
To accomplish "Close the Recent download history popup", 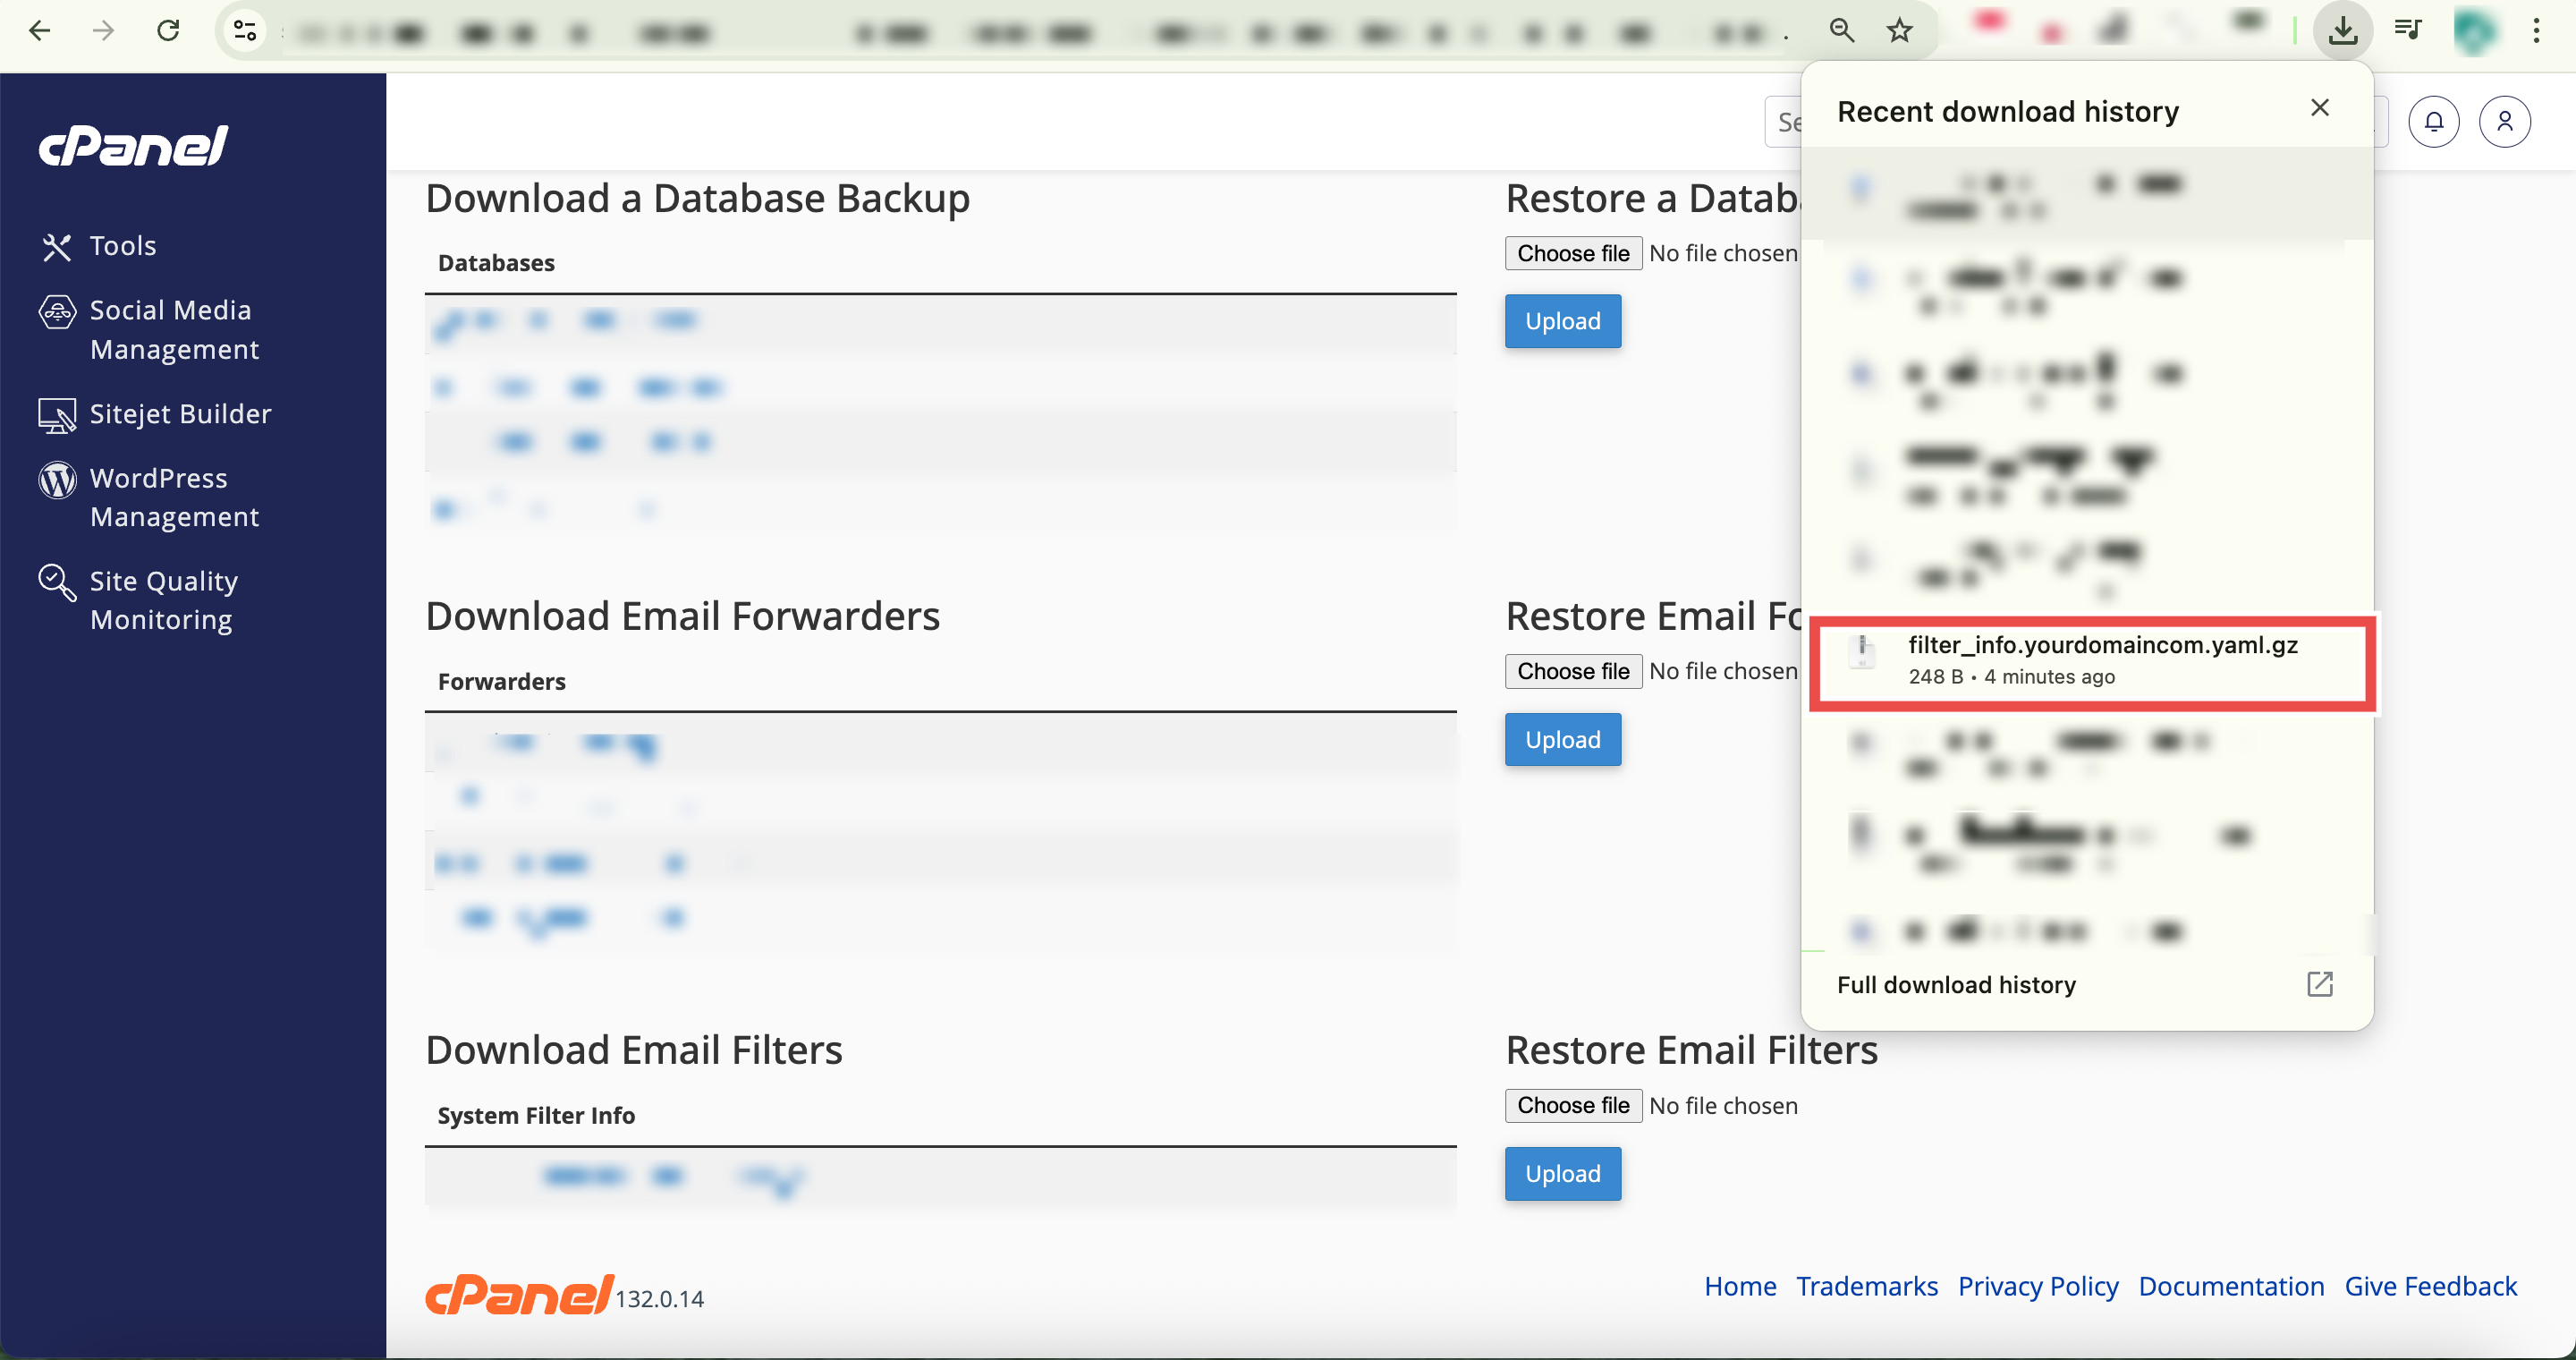I will point(2320,108).
